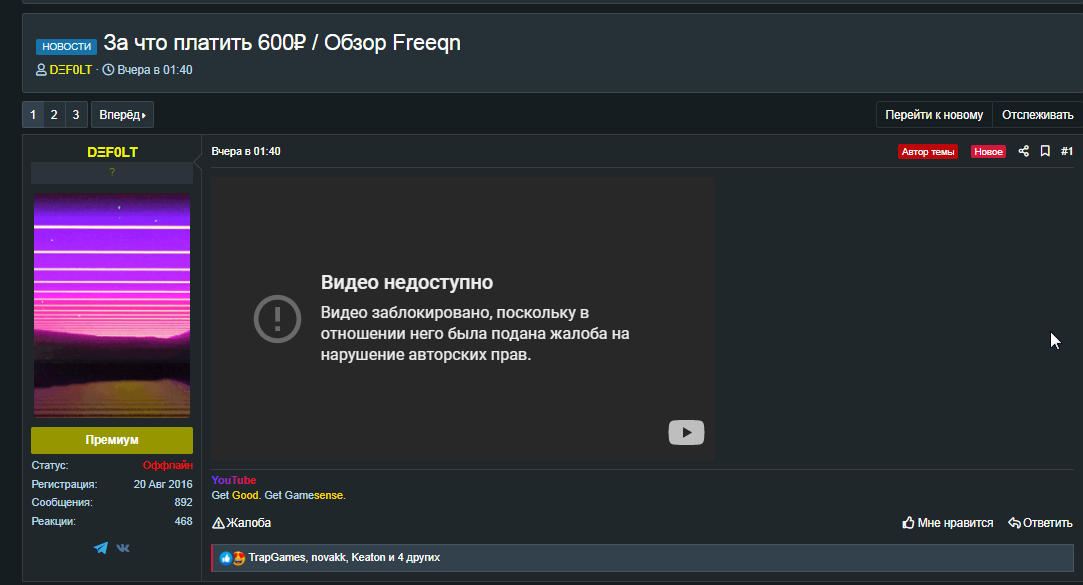Open the author's VK profile icon
Screen dimensions: 1083x585
click(123, 548)
